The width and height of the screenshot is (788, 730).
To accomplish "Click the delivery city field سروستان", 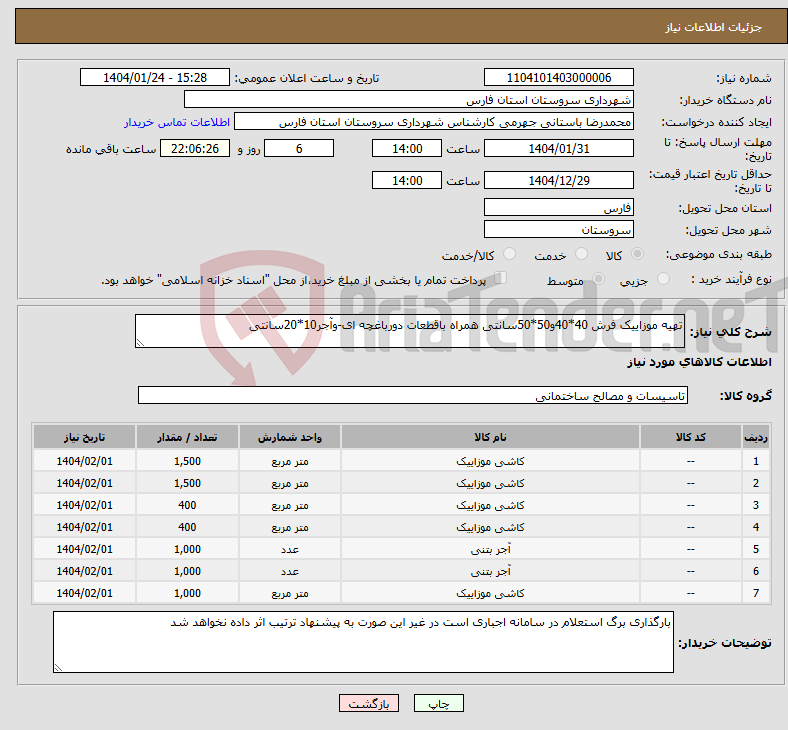I will 559,230.
